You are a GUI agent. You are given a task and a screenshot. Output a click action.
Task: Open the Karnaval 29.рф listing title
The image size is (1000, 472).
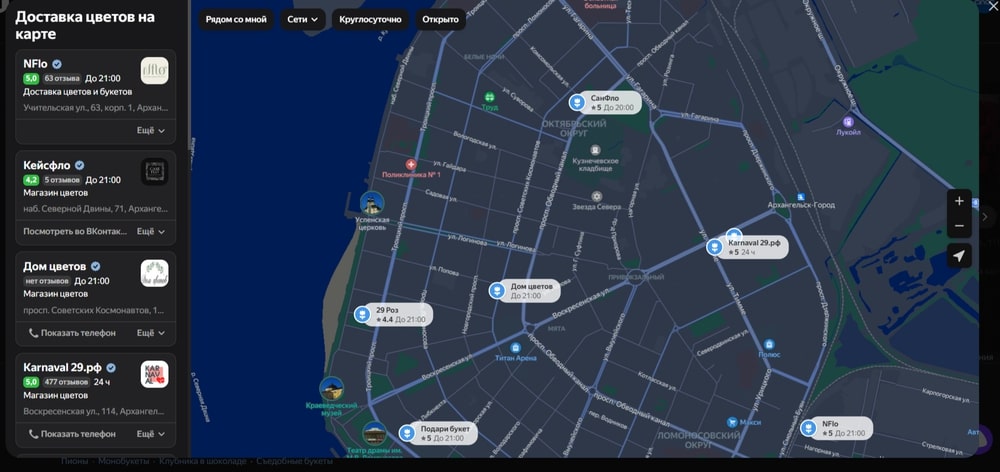(62, 367)
